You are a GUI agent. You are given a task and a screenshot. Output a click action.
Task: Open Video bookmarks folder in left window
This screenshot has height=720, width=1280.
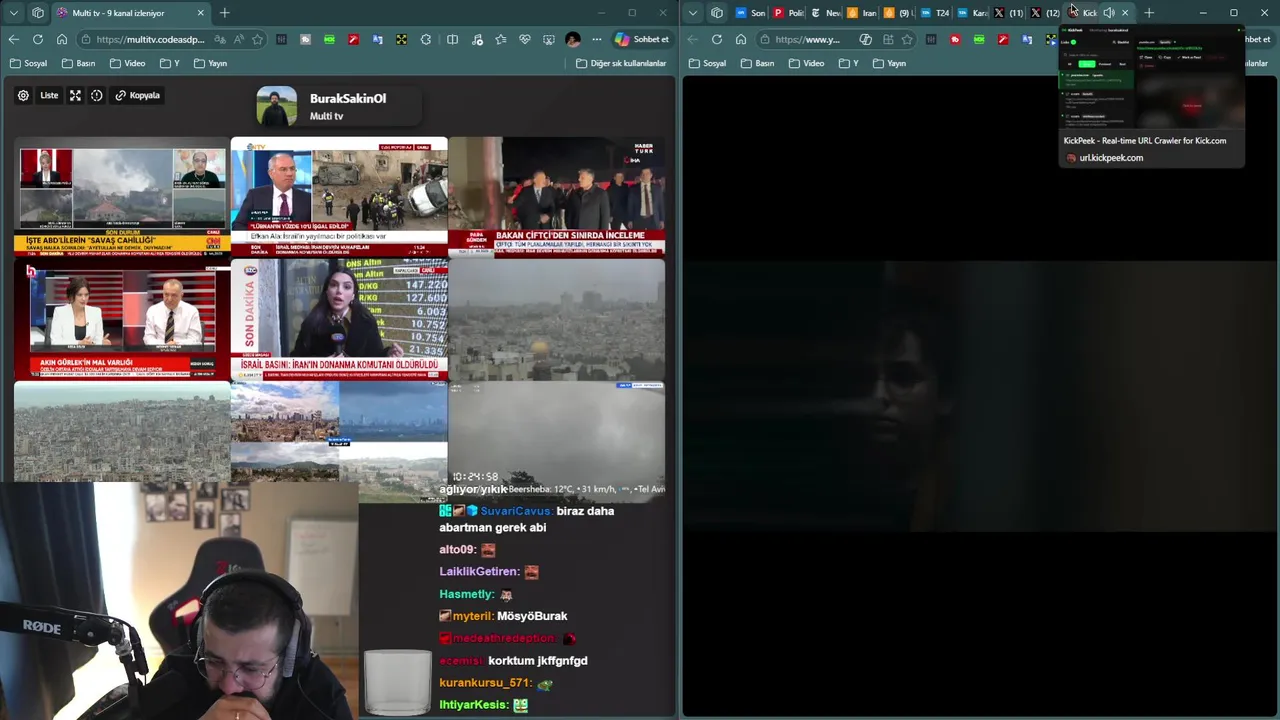[x=128, y=63]
